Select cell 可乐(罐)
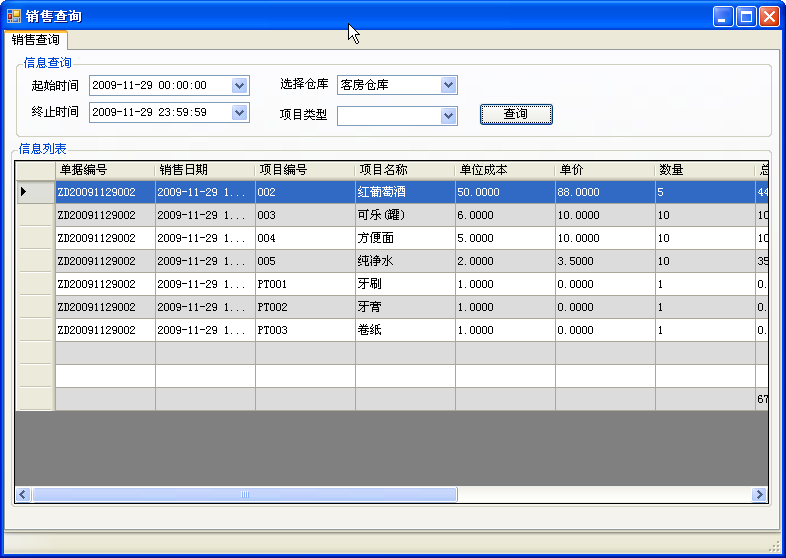Screen dimensions: 786x558 405,215
